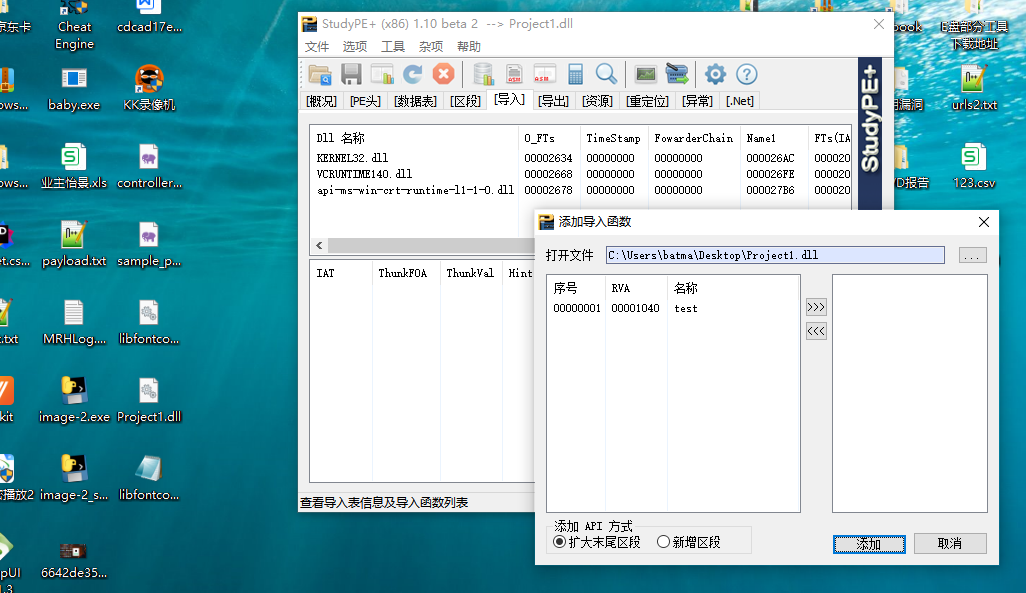This screenshot has height=593, width=1026.
Task: Click the <<< move left button
Action: coord(816,331)
